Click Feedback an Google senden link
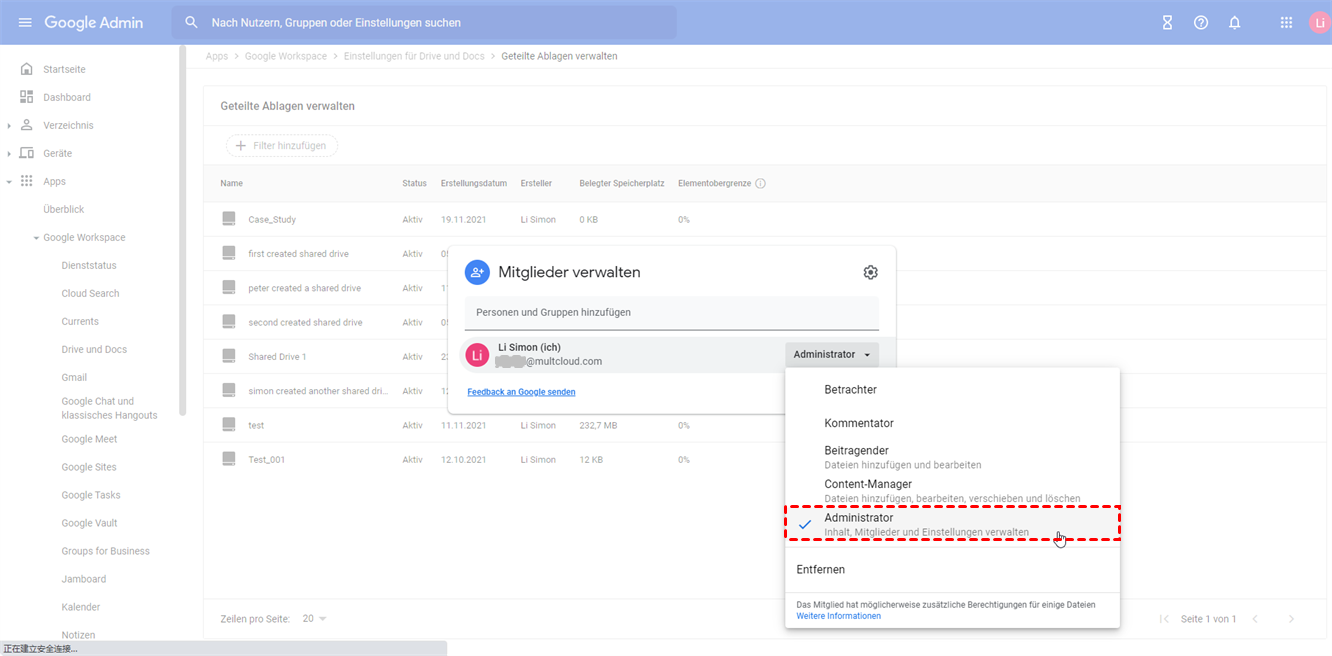The height and width of the screenshot is (656, 1332). (x=521, y=392)
